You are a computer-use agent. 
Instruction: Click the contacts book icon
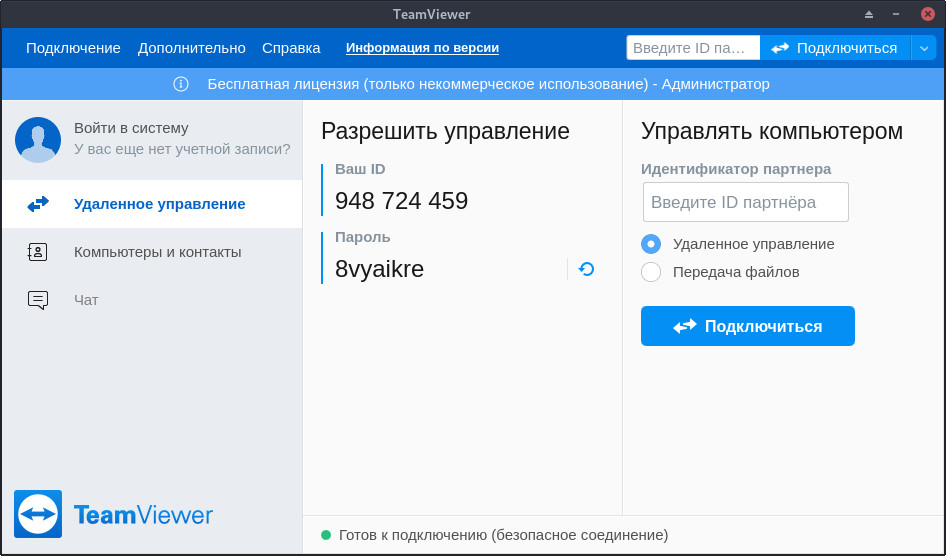(x=37, y=252)
